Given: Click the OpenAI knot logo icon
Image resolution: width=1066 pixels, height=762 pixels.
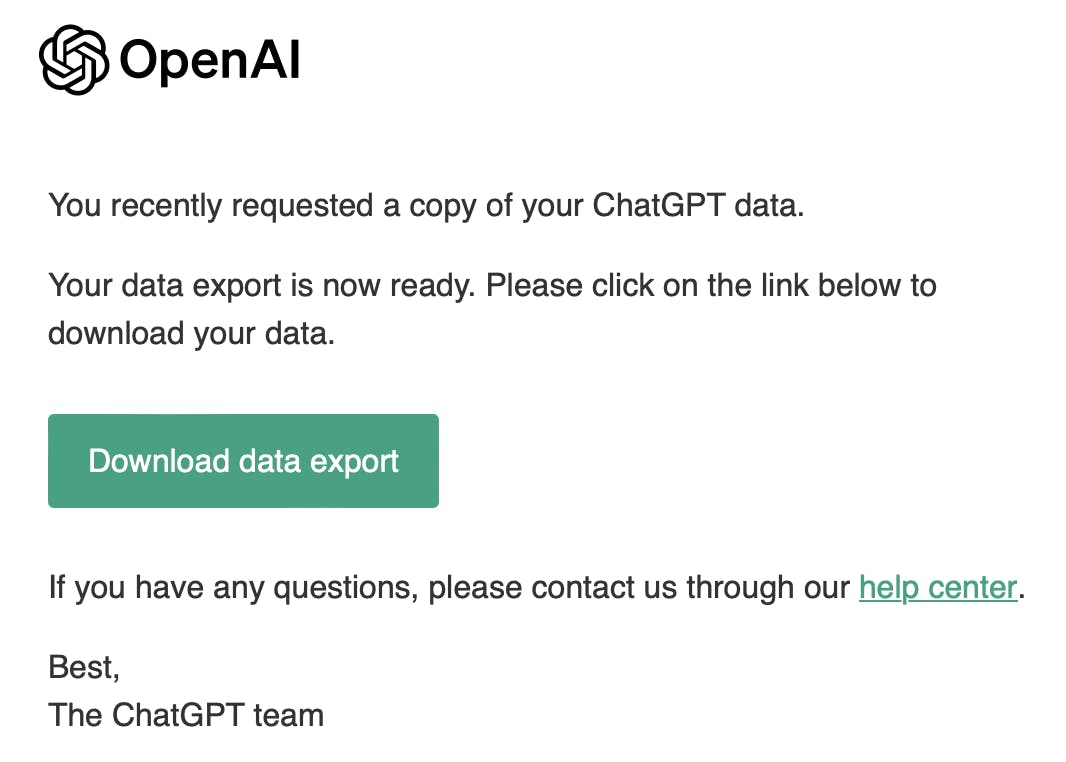Looking at the screenshot, I should pos(74,60).
